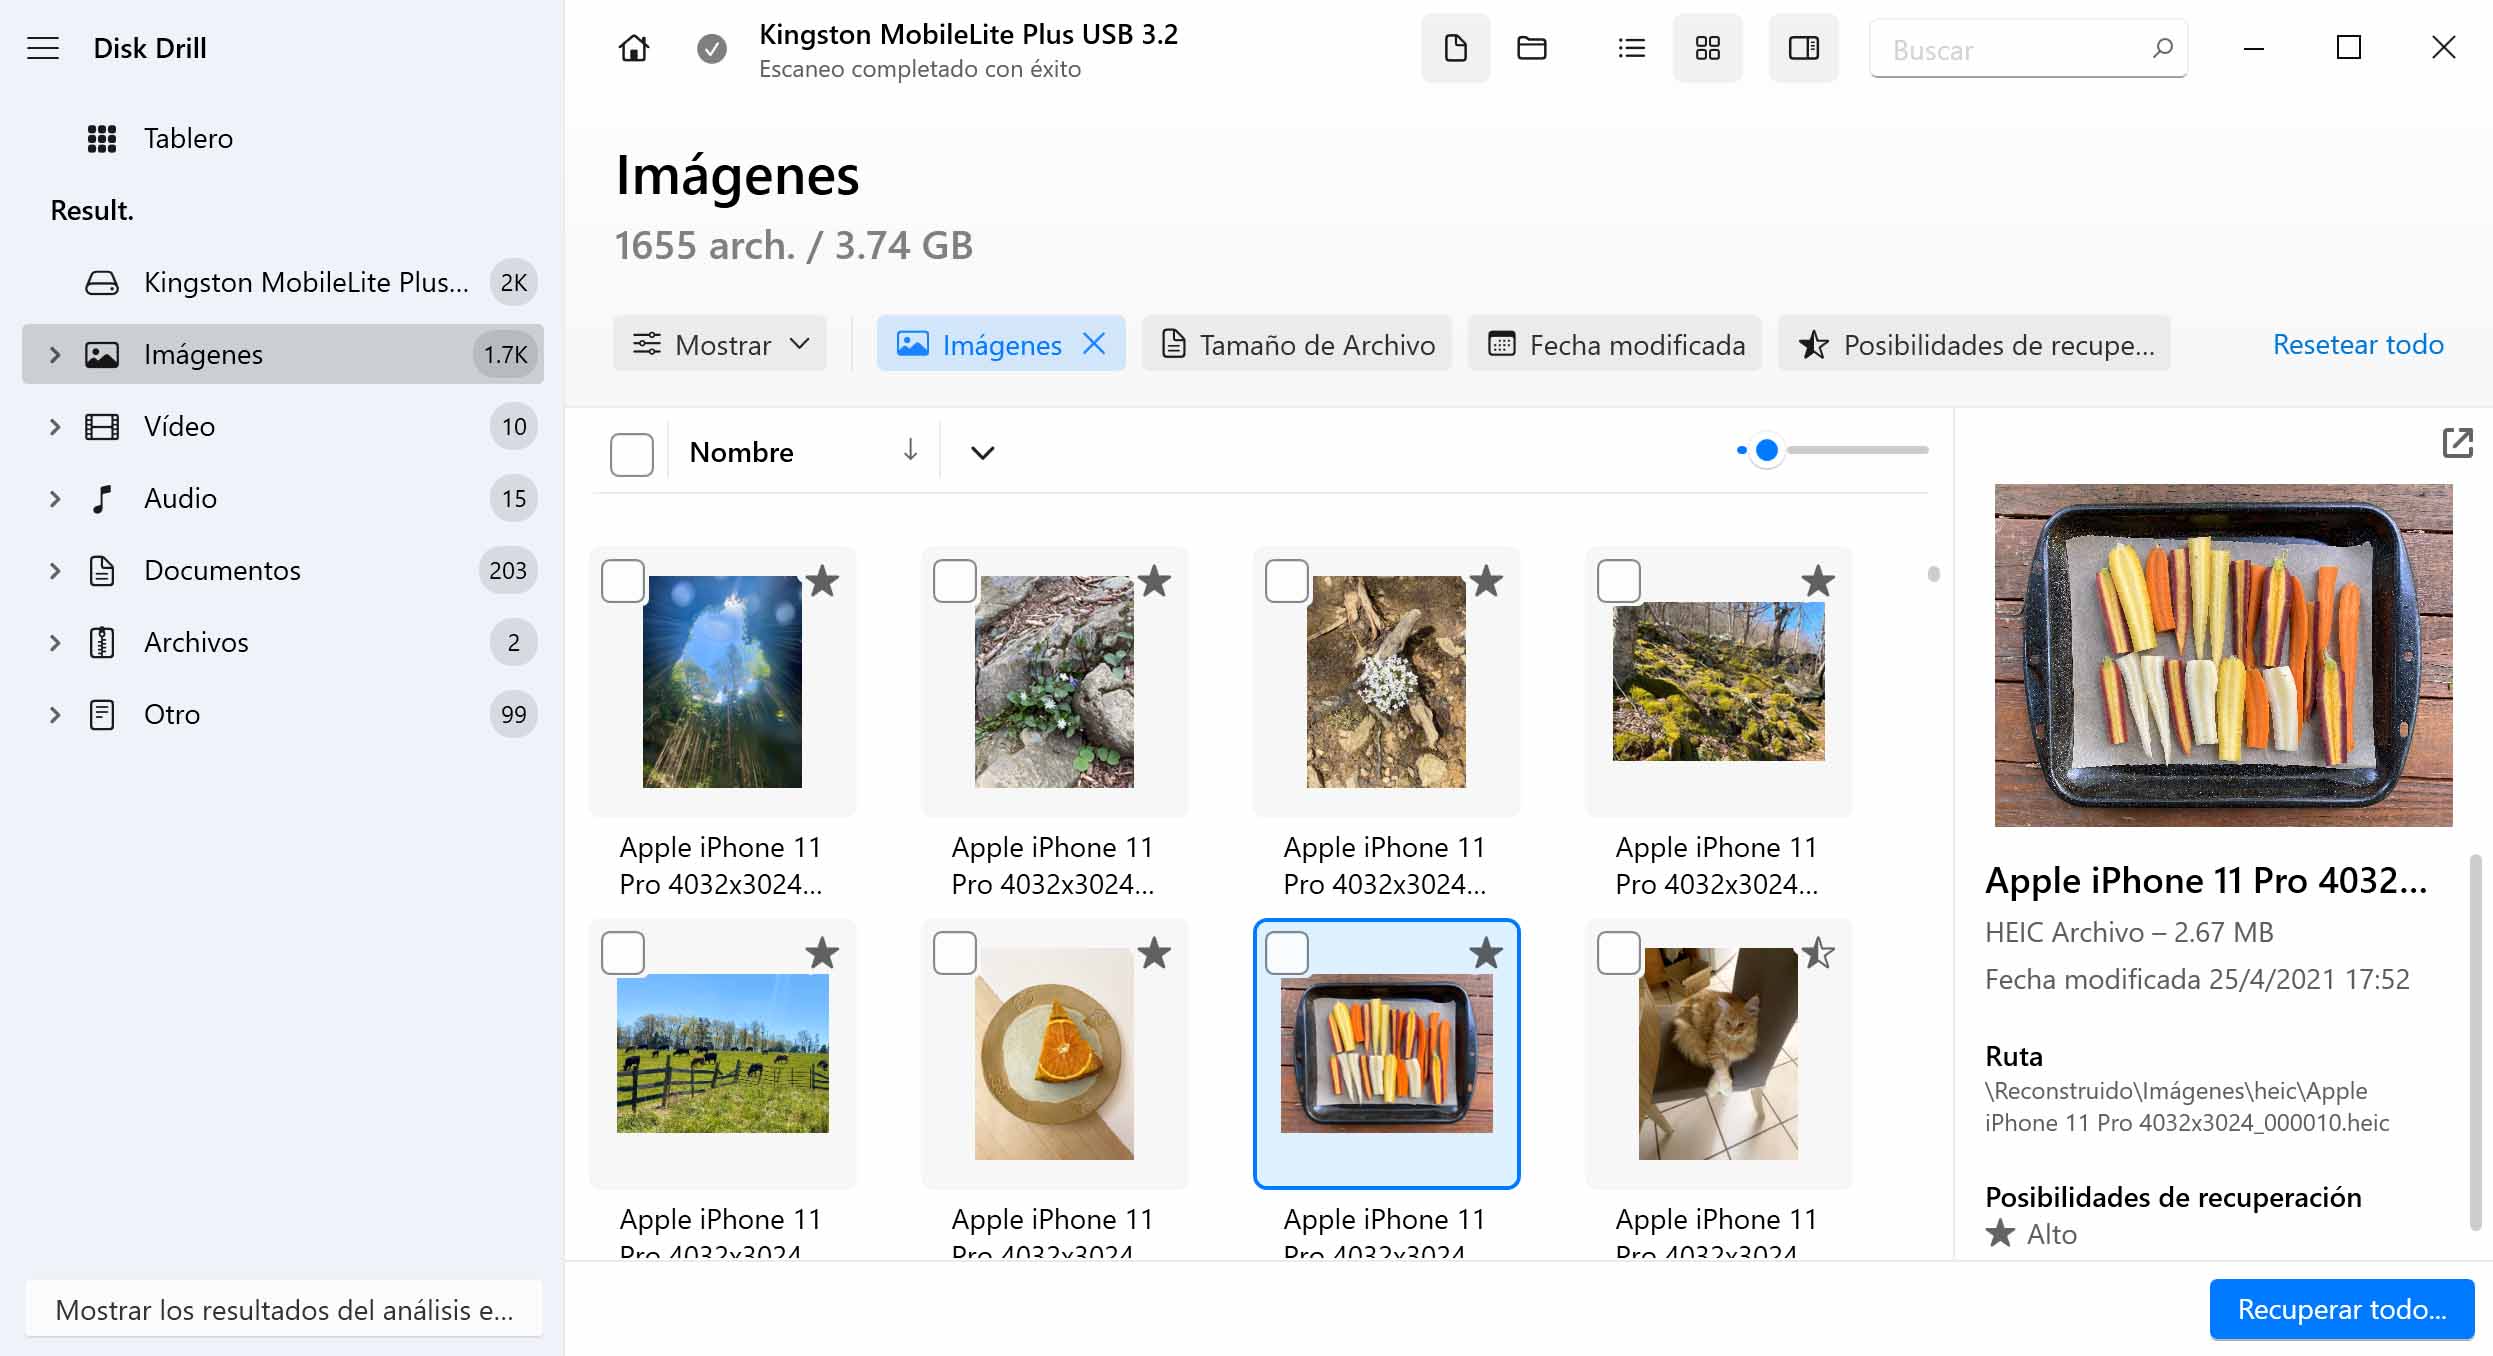Go to home screen via house icon
The height and width of the screenshot is (1356, 2493).
(634, 48)
